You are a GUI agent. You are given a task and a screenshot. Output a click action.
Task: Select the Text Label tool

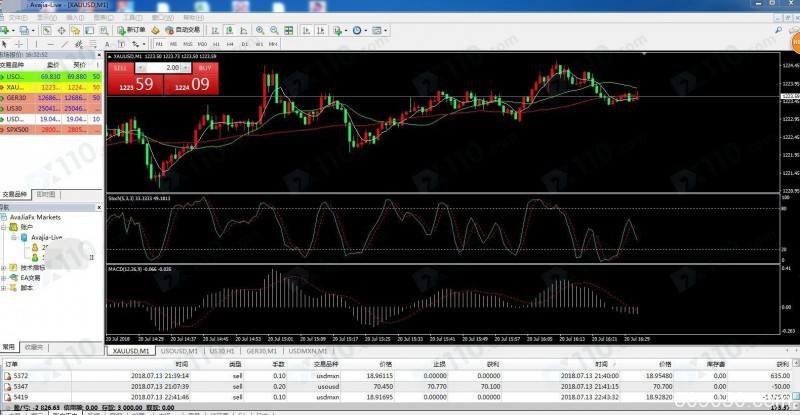121,44
